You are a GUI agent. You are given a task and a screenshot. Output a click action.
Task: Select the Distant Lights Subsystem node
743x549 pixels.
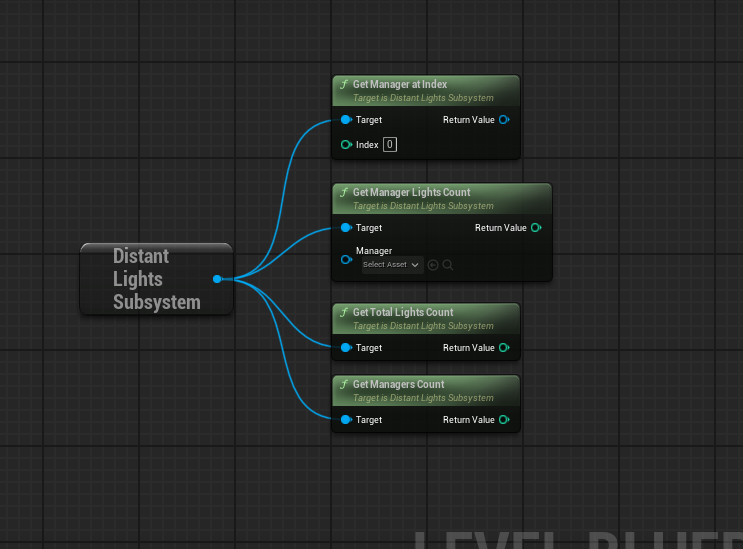coord(156,279)
